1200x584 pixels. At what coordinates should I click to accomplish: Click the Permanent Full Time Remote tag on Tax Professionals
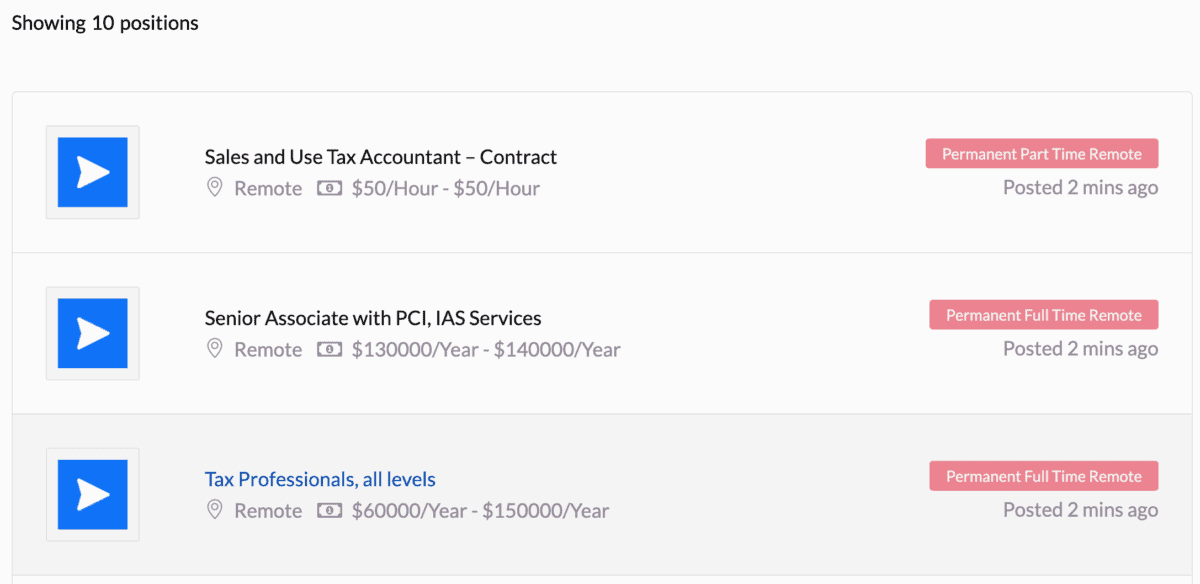pyautogui.click(x=1043, y=475)
